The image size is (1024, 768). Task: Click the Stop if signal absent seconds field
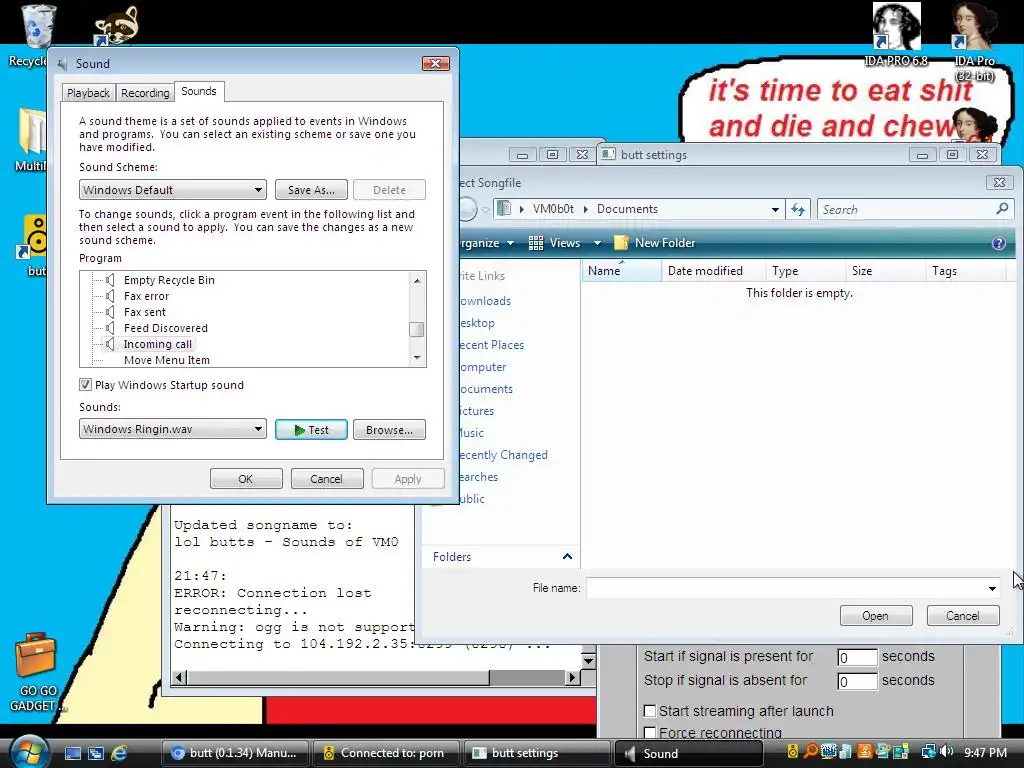(857, 681)
